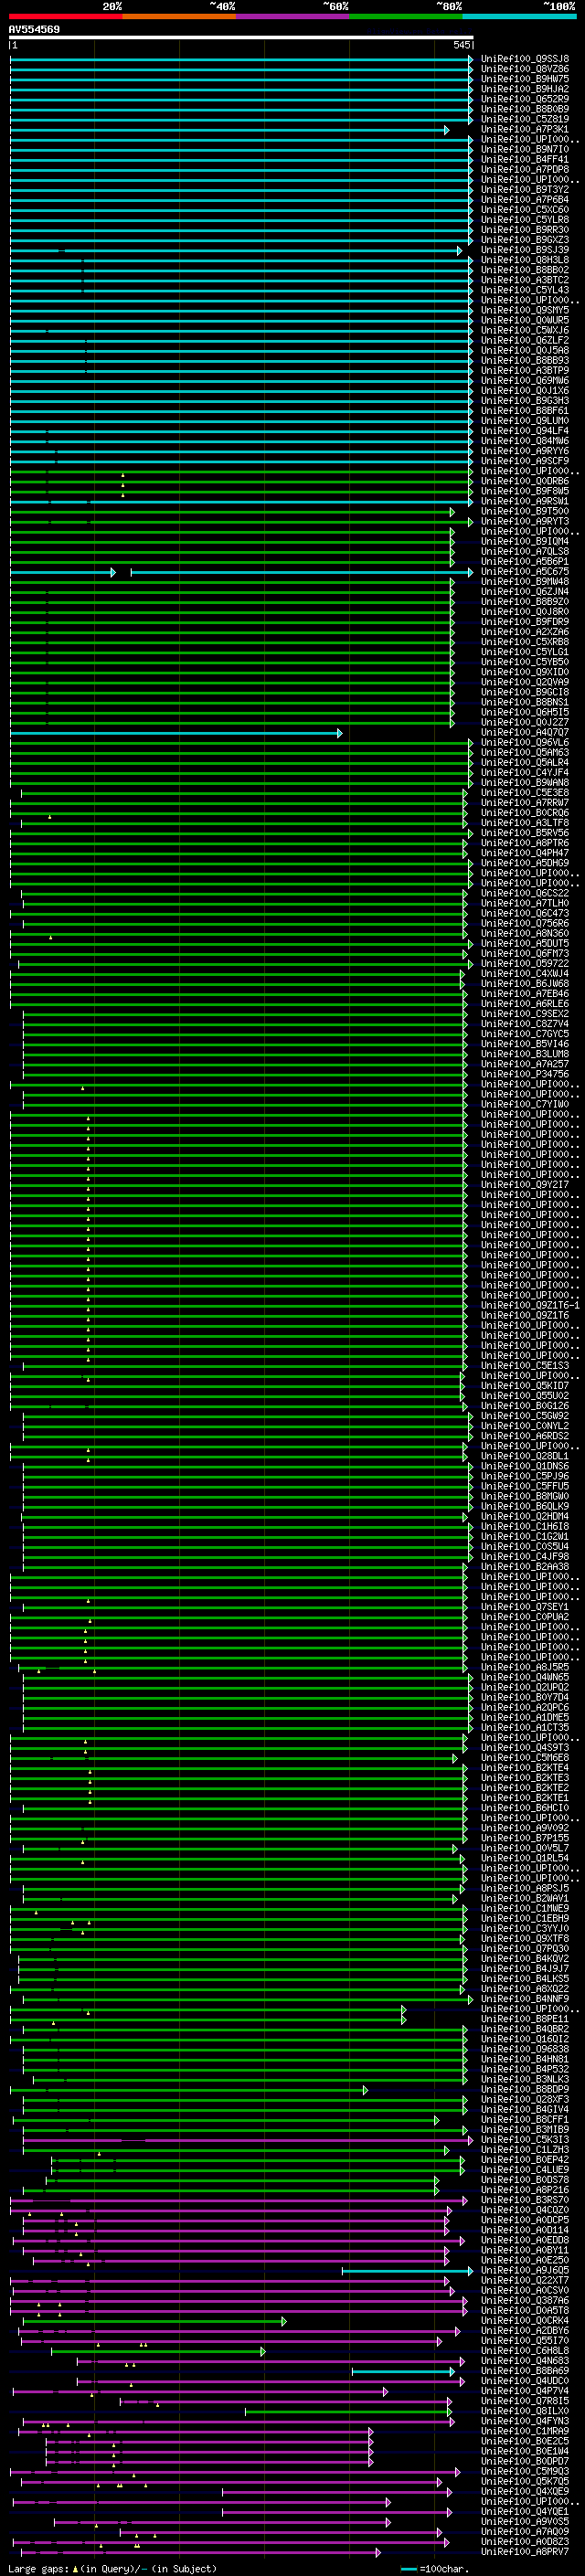Click the UniRef100_Q96VL6 label
This screenshot has width=585, height=2576.
[525, 742]
